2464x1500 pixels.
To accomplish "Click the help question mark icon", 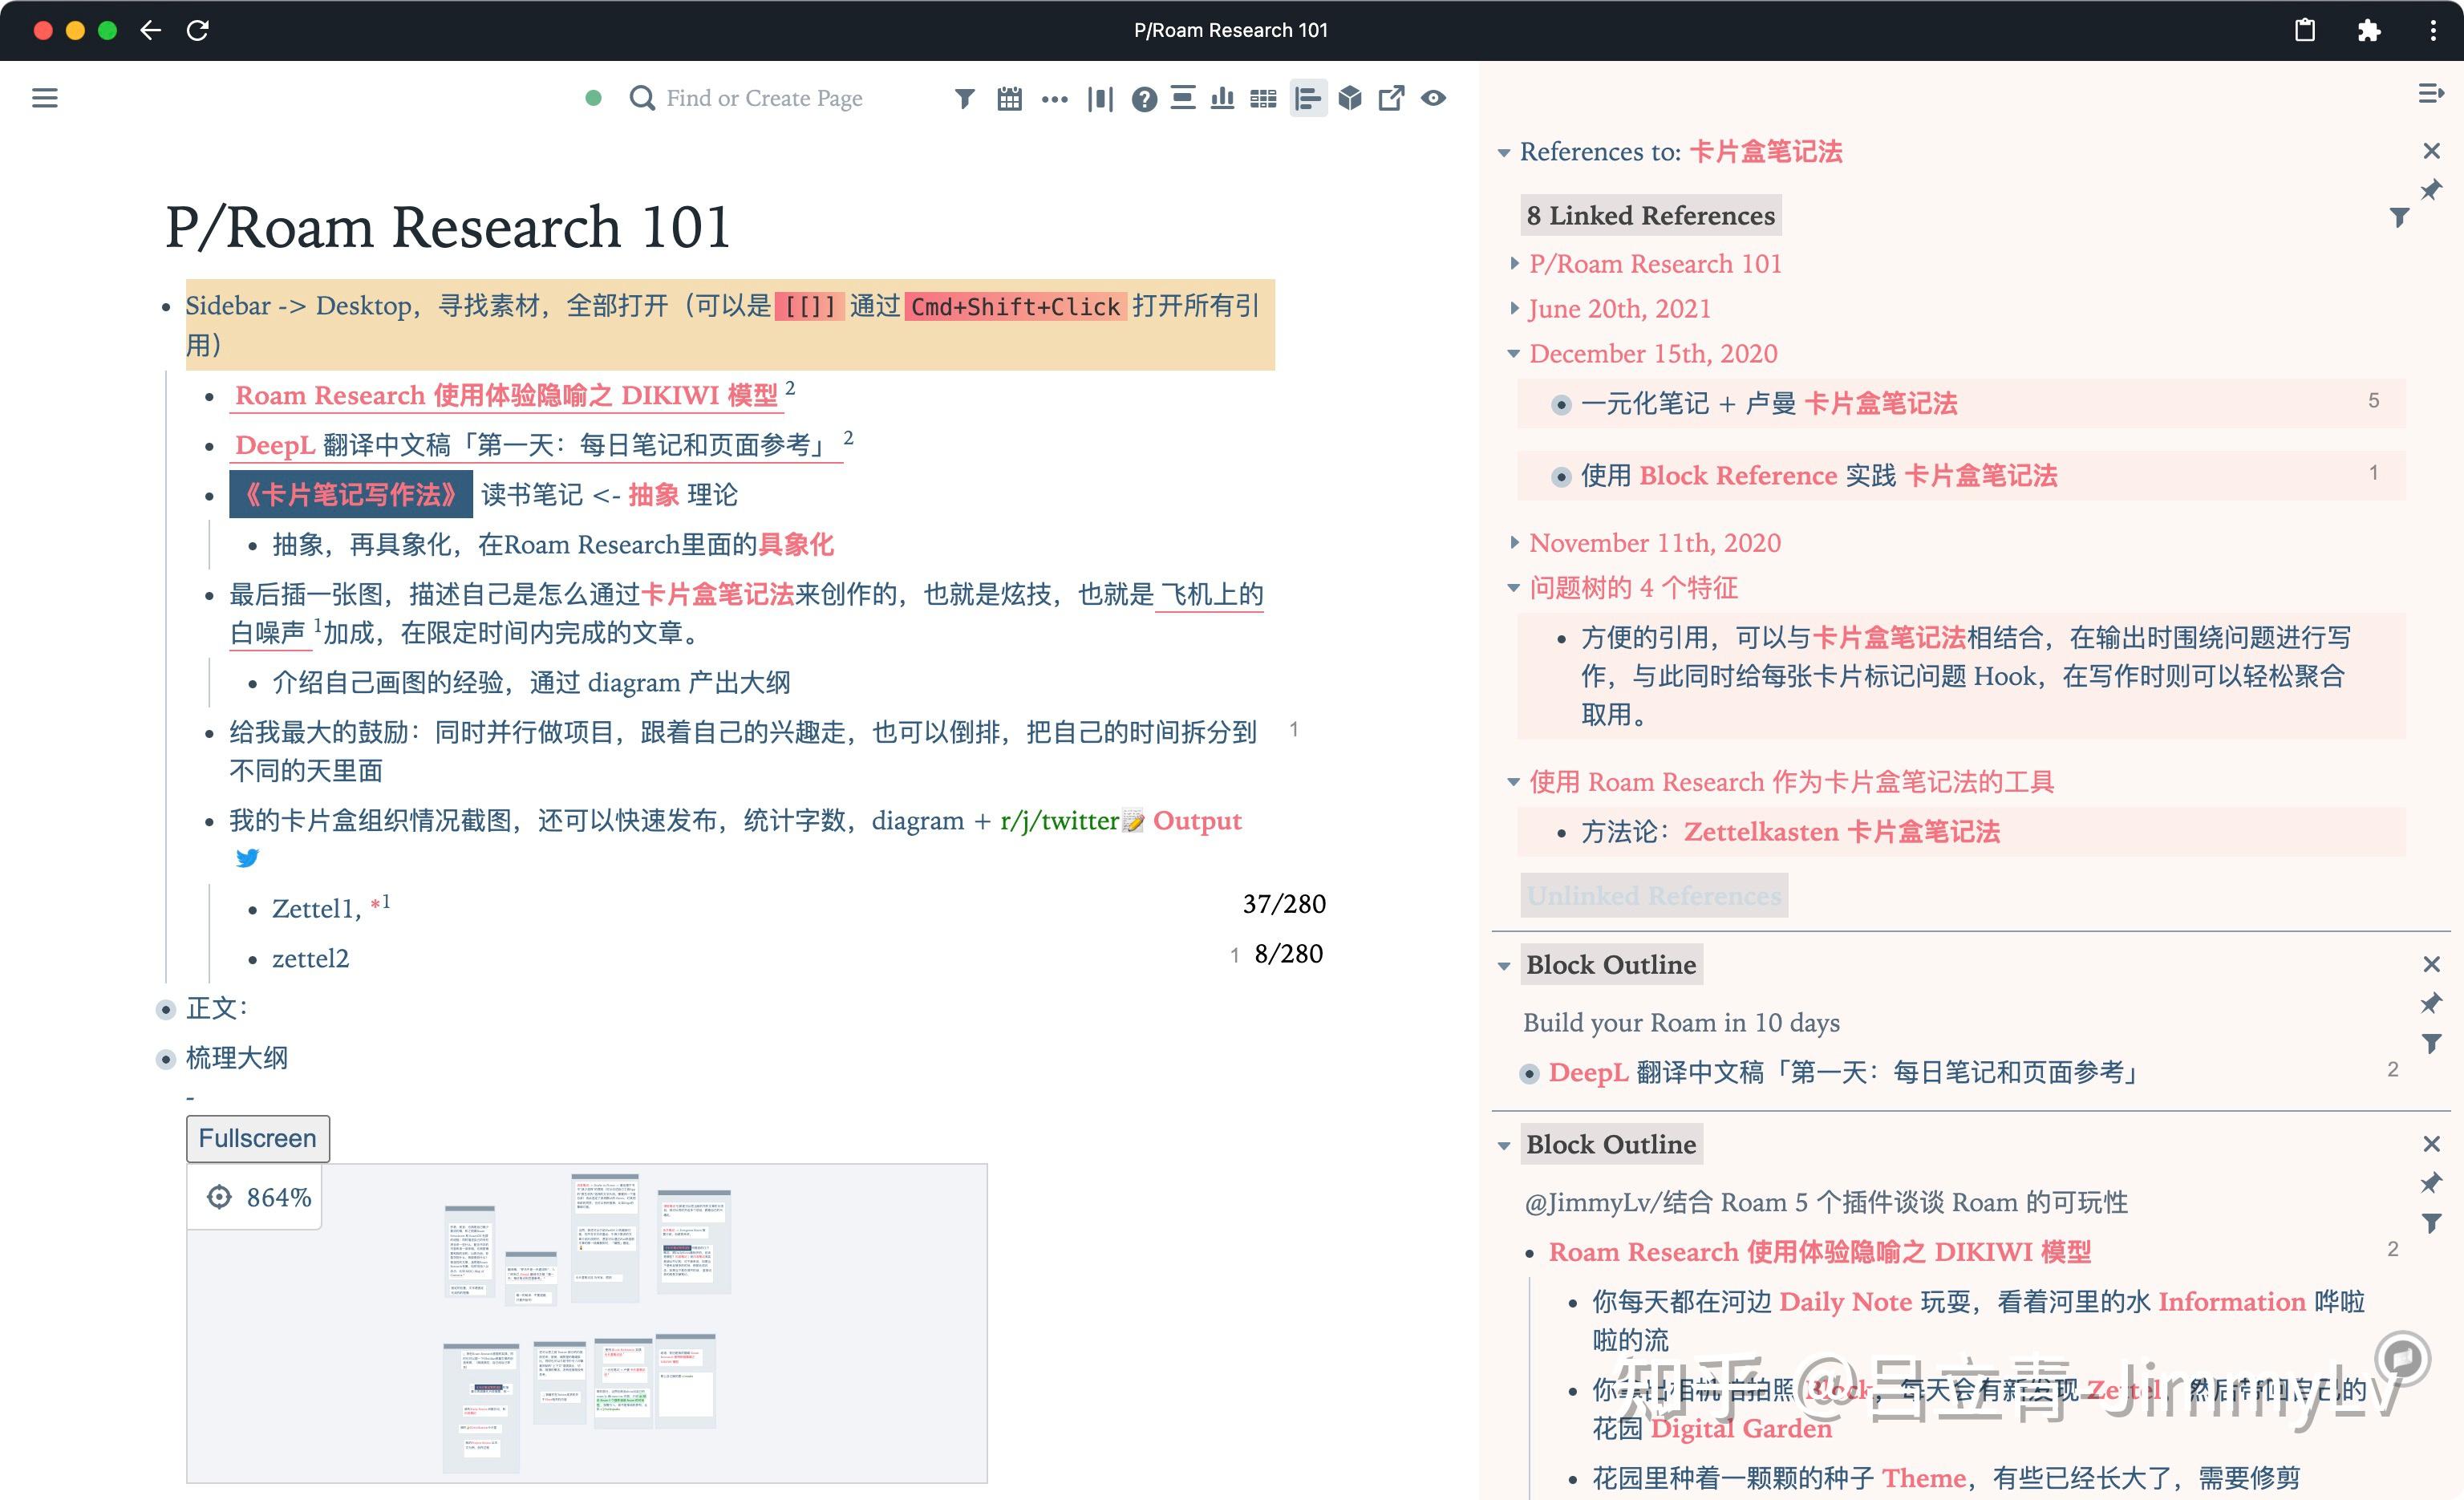I will pos(1144,98).
